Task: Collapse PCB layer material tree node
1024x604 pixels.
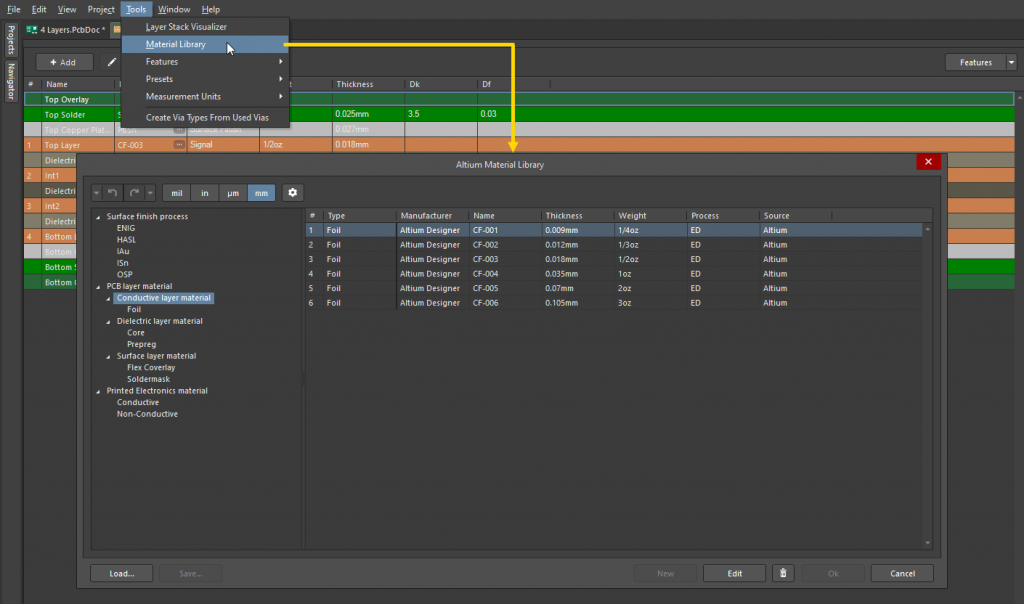Action: coord(99,287)
